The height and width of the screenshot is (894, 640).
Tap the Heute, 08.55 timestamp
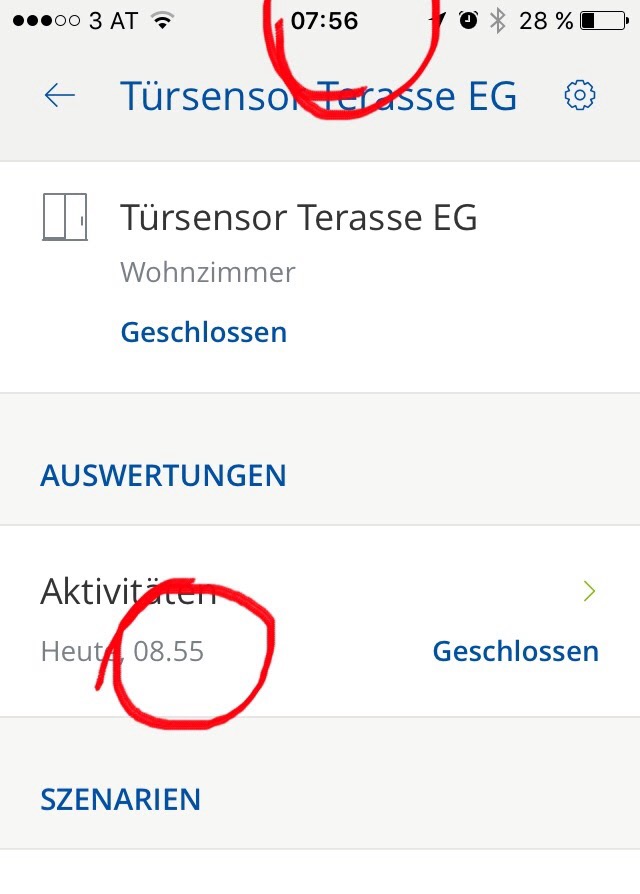(122, 652)
